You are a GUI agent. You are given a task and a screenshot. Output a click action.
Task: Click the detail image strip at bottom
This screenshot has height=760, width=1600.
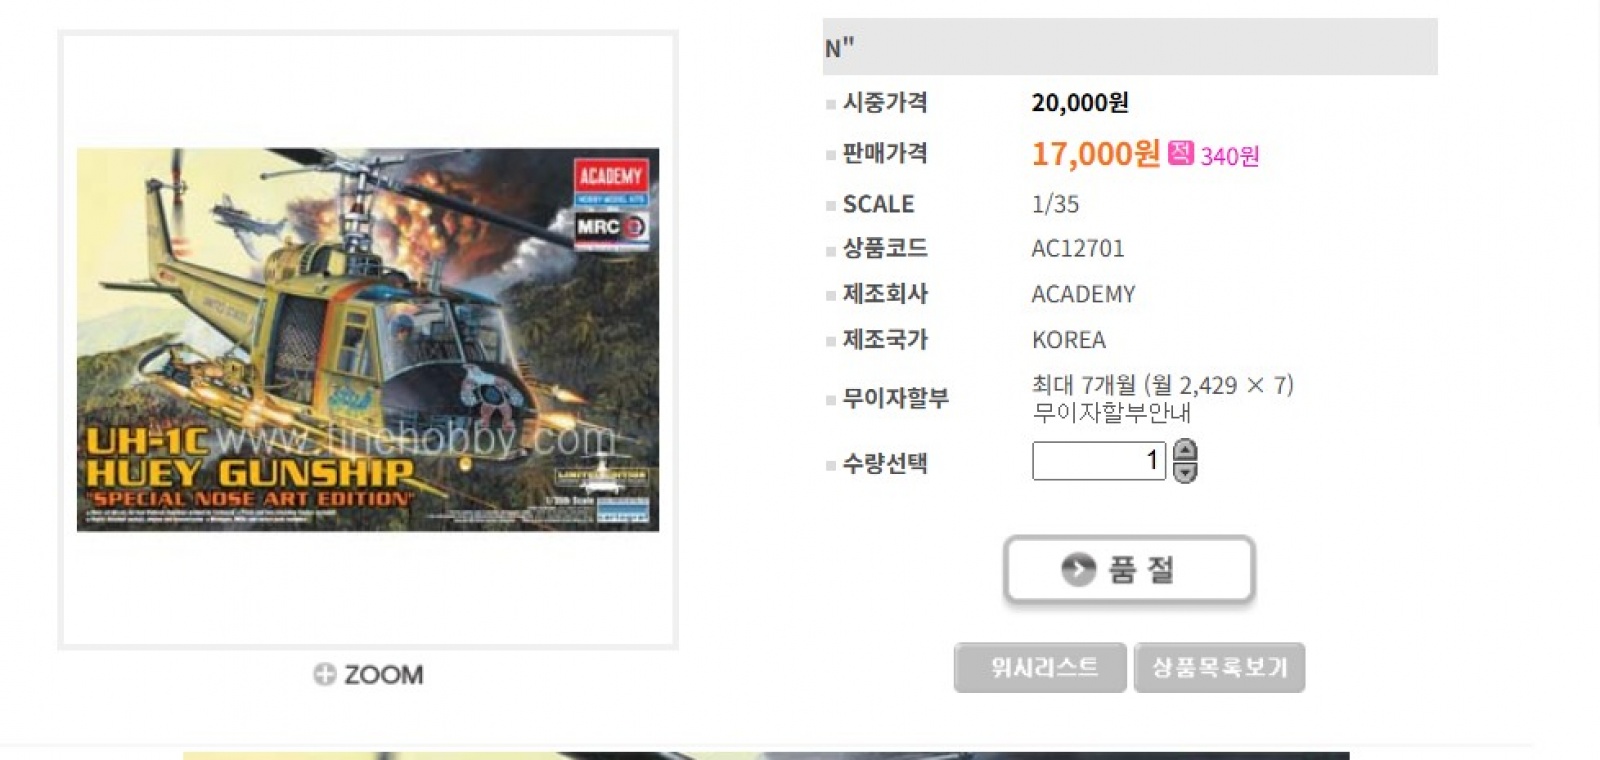(766, 756)
